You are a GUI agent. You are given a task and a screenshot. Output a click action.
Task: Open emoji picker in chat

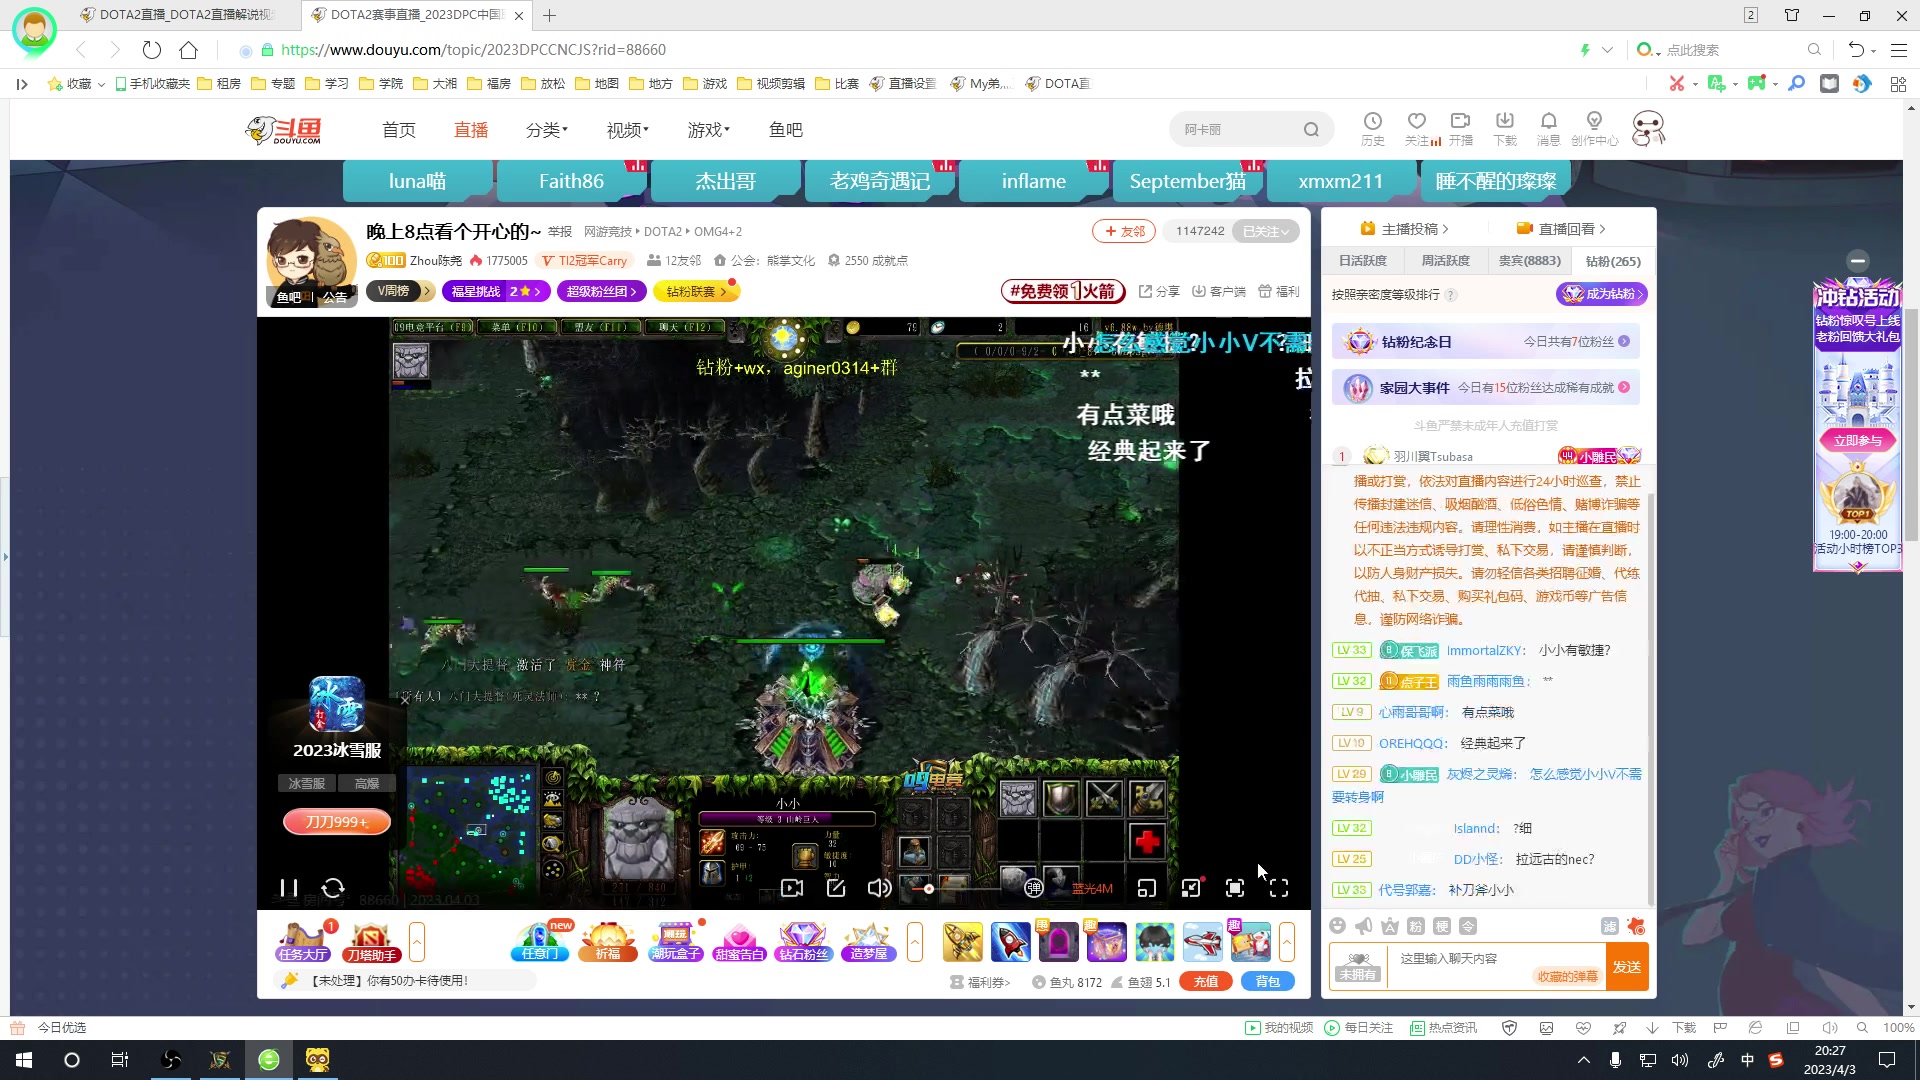(x=1338, y=926)
